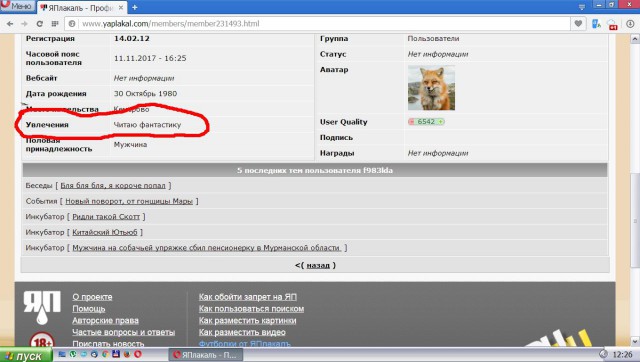Click the page scrollbar down arrow
This screenshot has width=640, height=362.
pos(635,341)
